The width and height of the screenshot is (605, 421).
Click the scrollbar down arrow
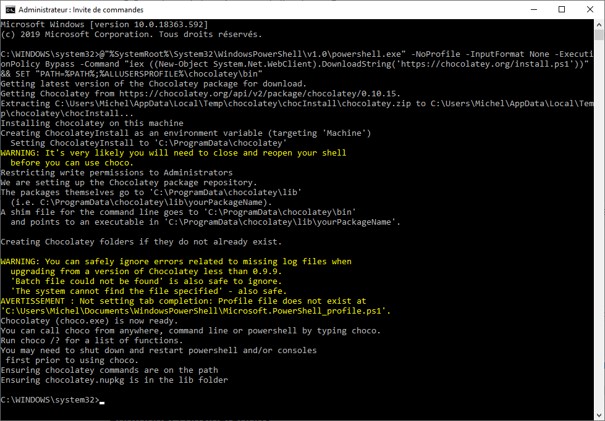(x=598, y=414)
